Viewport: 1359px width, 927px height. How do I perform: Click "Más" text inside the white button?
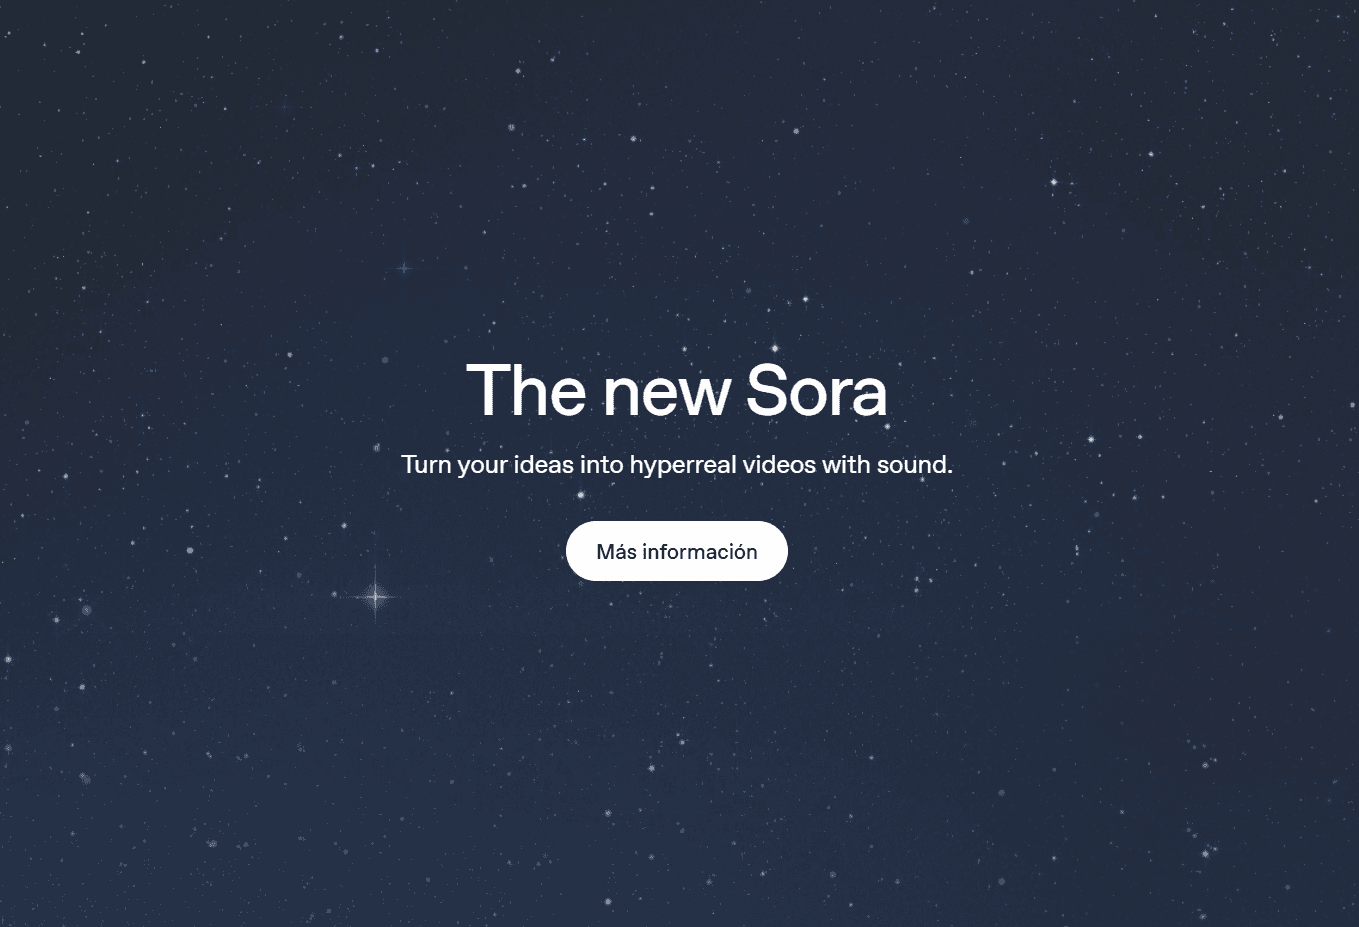coord(616,551)
